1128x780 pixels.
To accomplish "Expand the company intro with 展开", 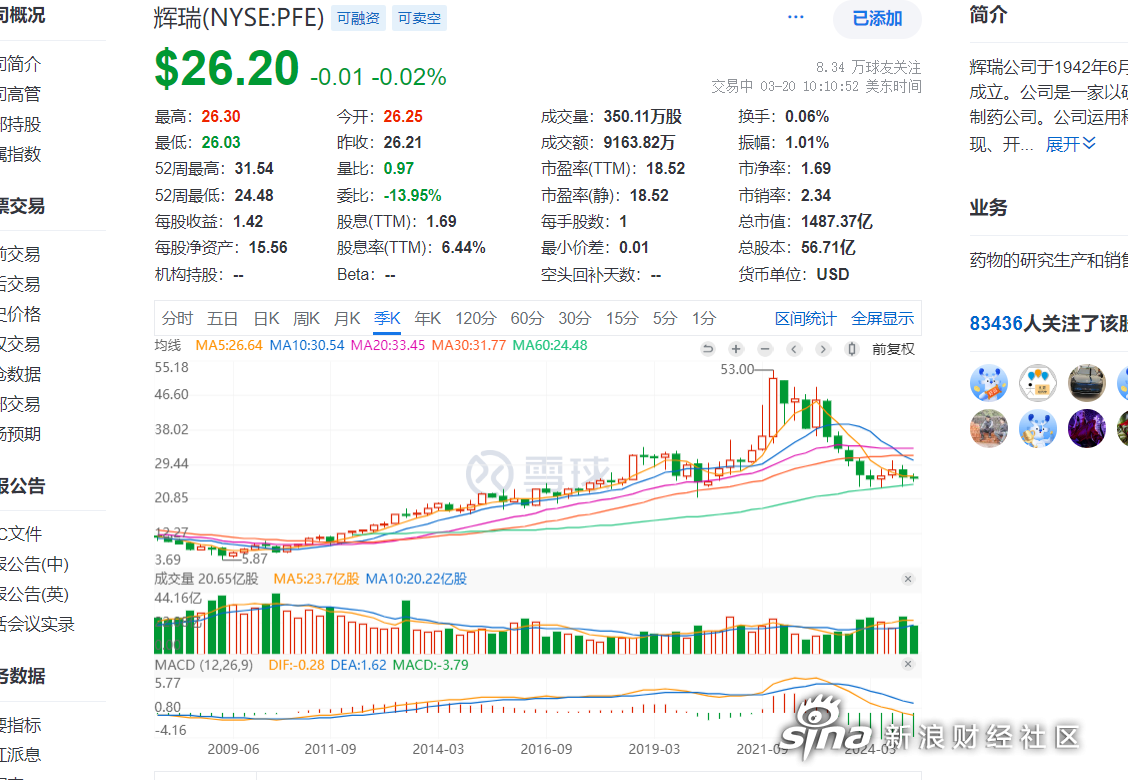I will (x=1070, y=144).
